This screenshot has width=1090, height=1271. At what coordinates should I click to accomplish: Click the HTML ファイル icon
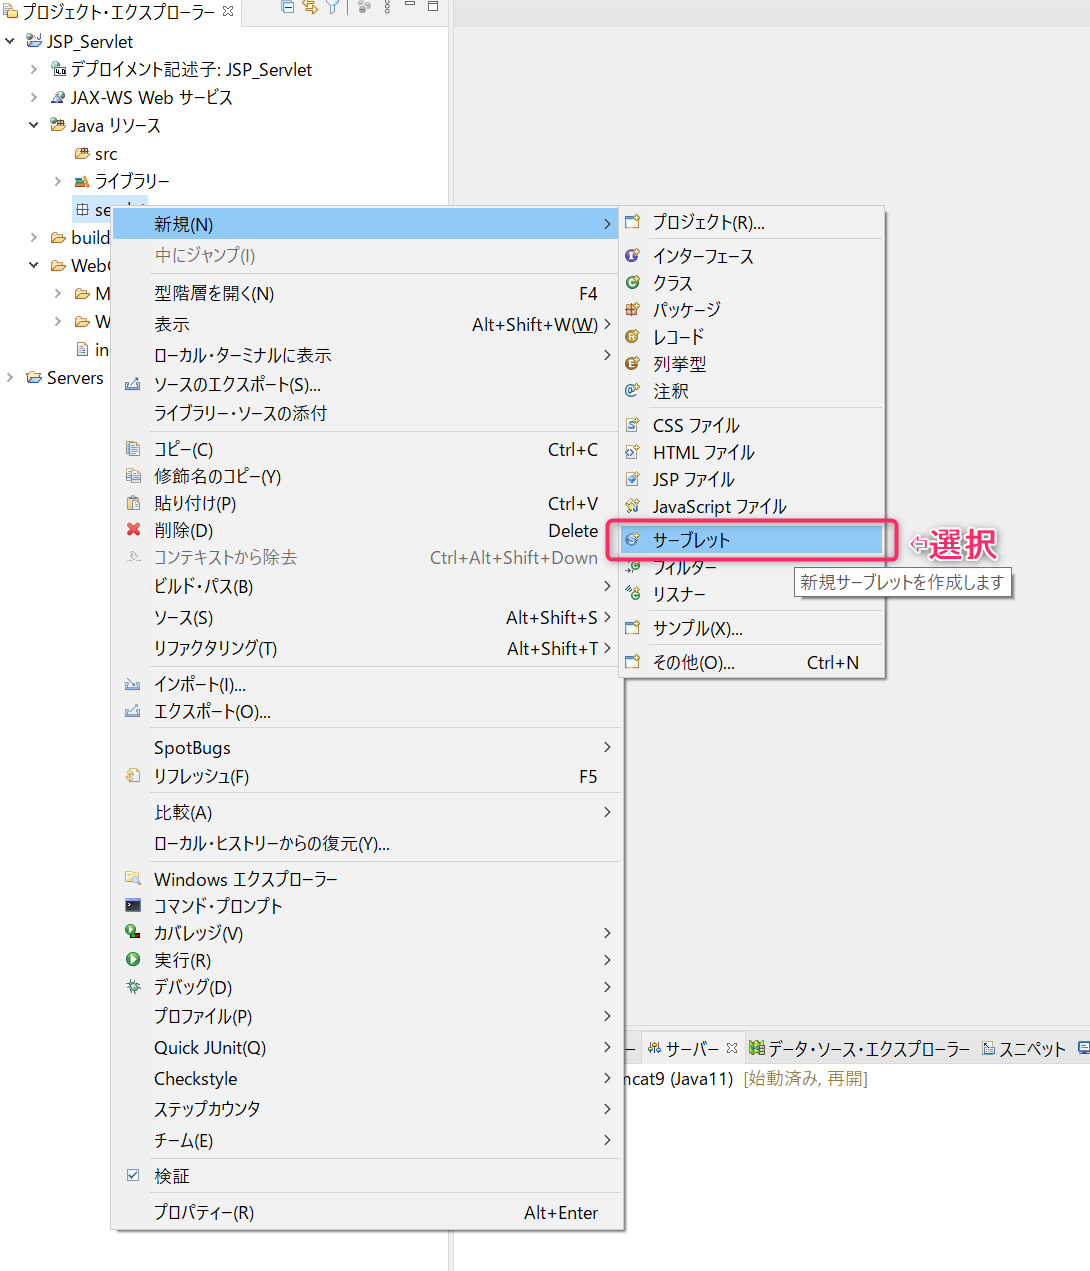pos(632,452)
